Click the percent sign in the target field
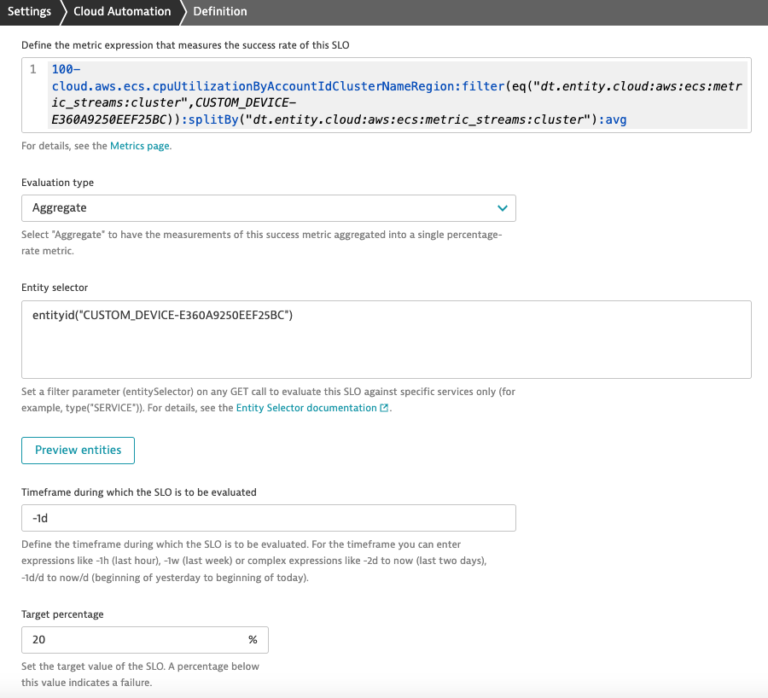The image size is (768, 698). [253, 640]
